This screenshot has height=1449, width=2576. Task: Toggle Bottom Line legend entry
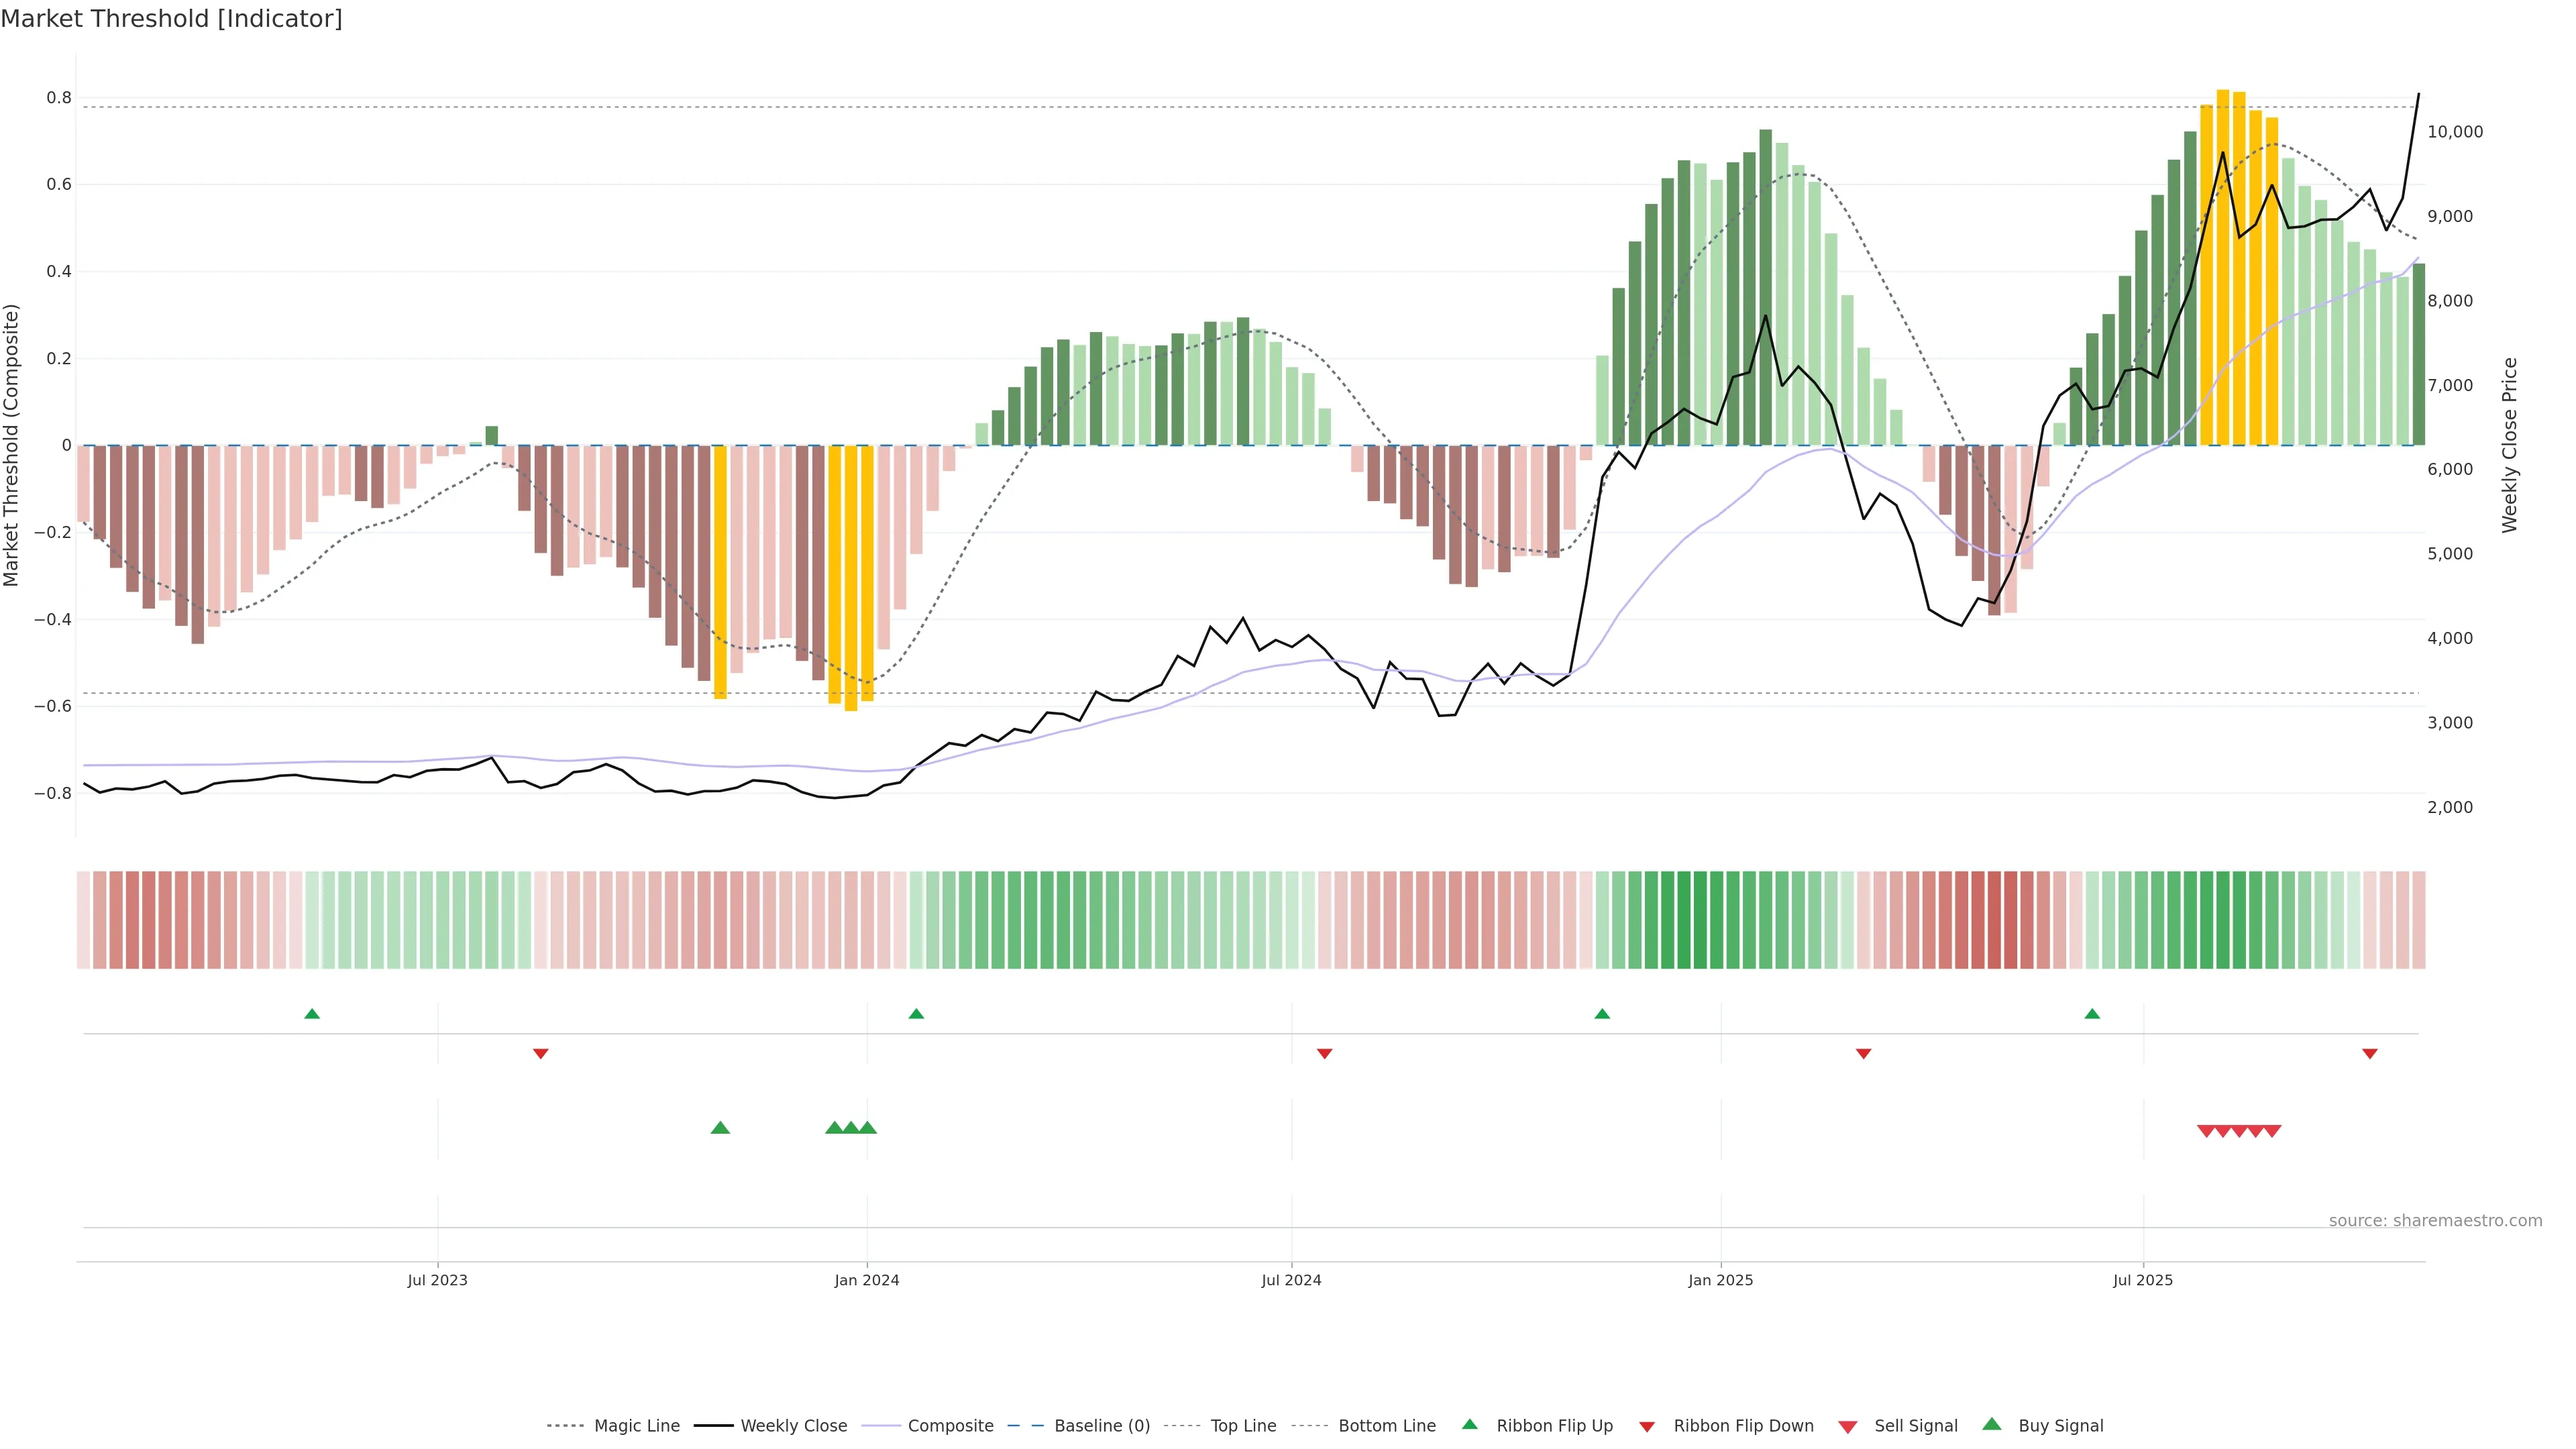point(1386,1426)
